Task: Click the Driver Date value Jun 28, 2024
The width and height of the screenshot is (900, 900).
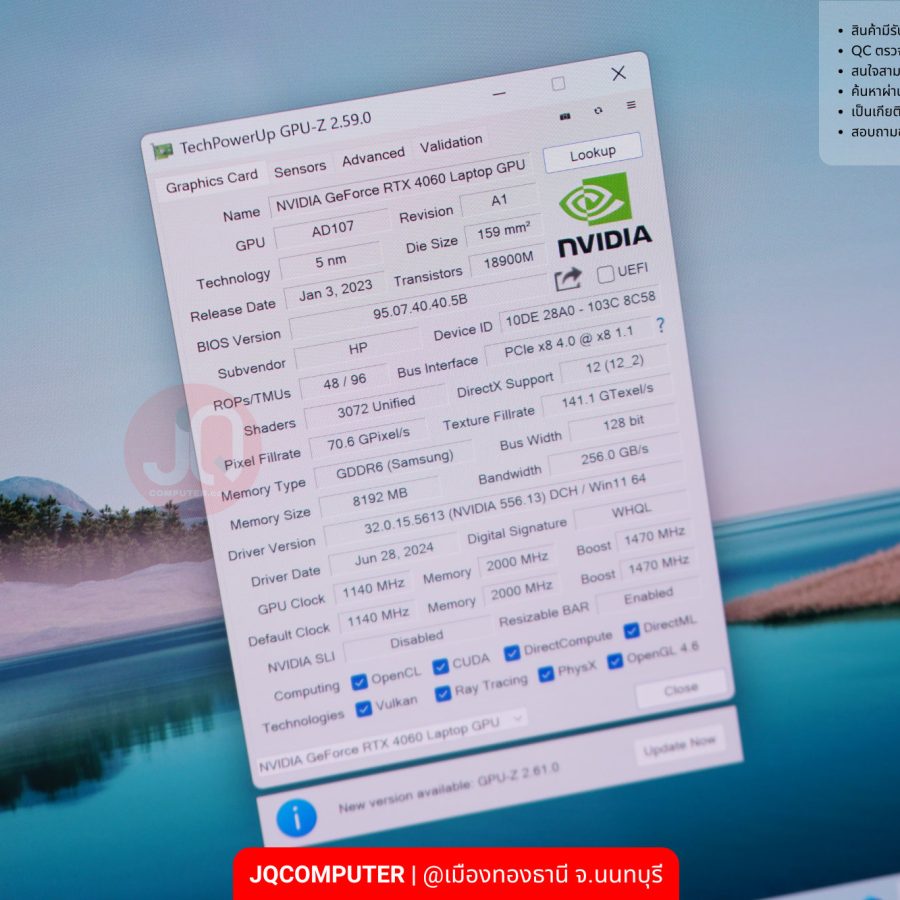Action: pyautogui.click(x=394, y=555)
